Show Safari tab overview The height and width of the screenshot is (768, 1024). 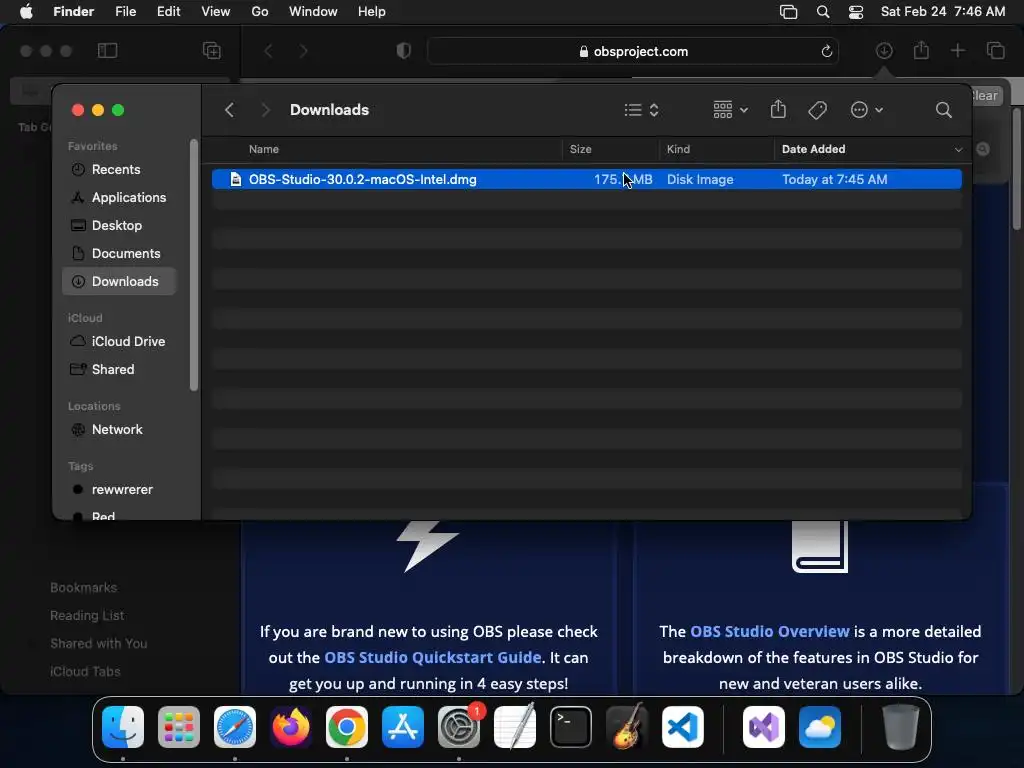click(995, 50)
